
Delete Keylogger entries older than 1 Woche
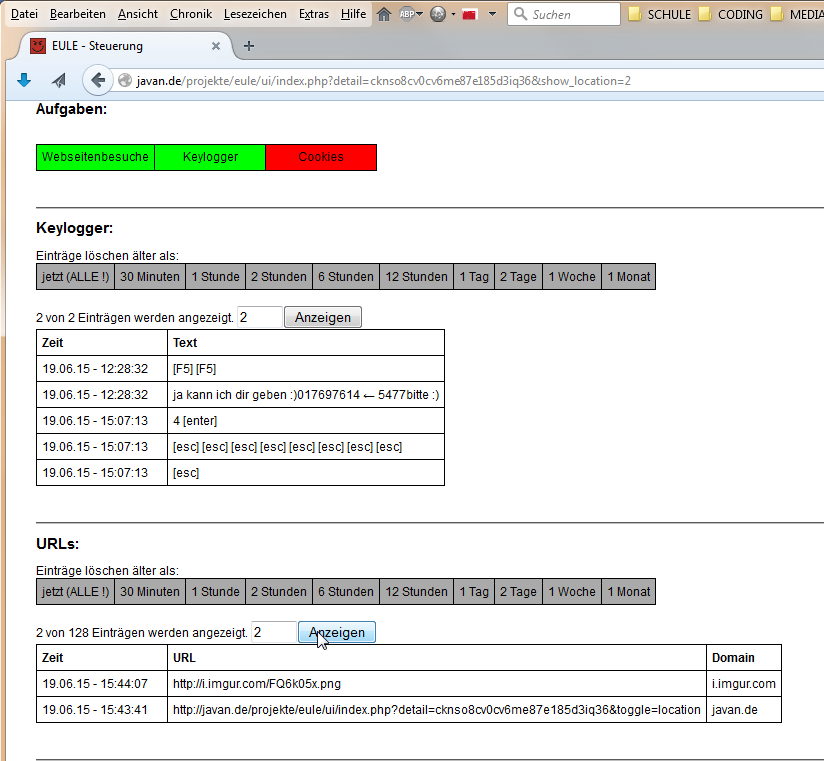572,276
